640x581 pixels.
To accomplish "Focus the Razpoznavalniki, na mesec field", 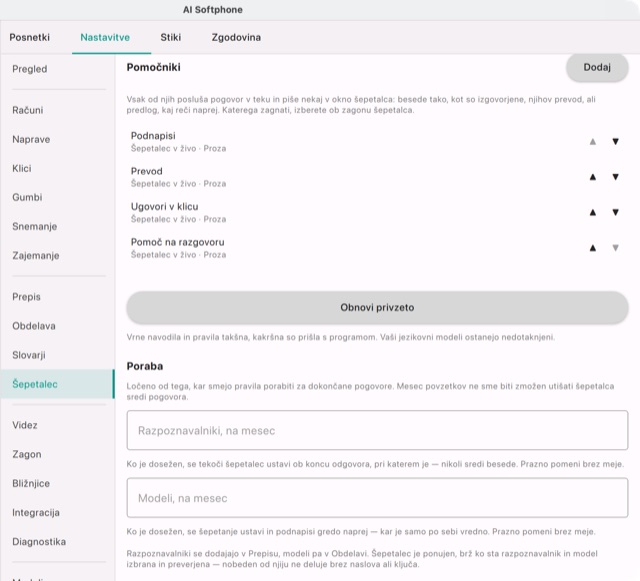I will click(x=377, y=430).
